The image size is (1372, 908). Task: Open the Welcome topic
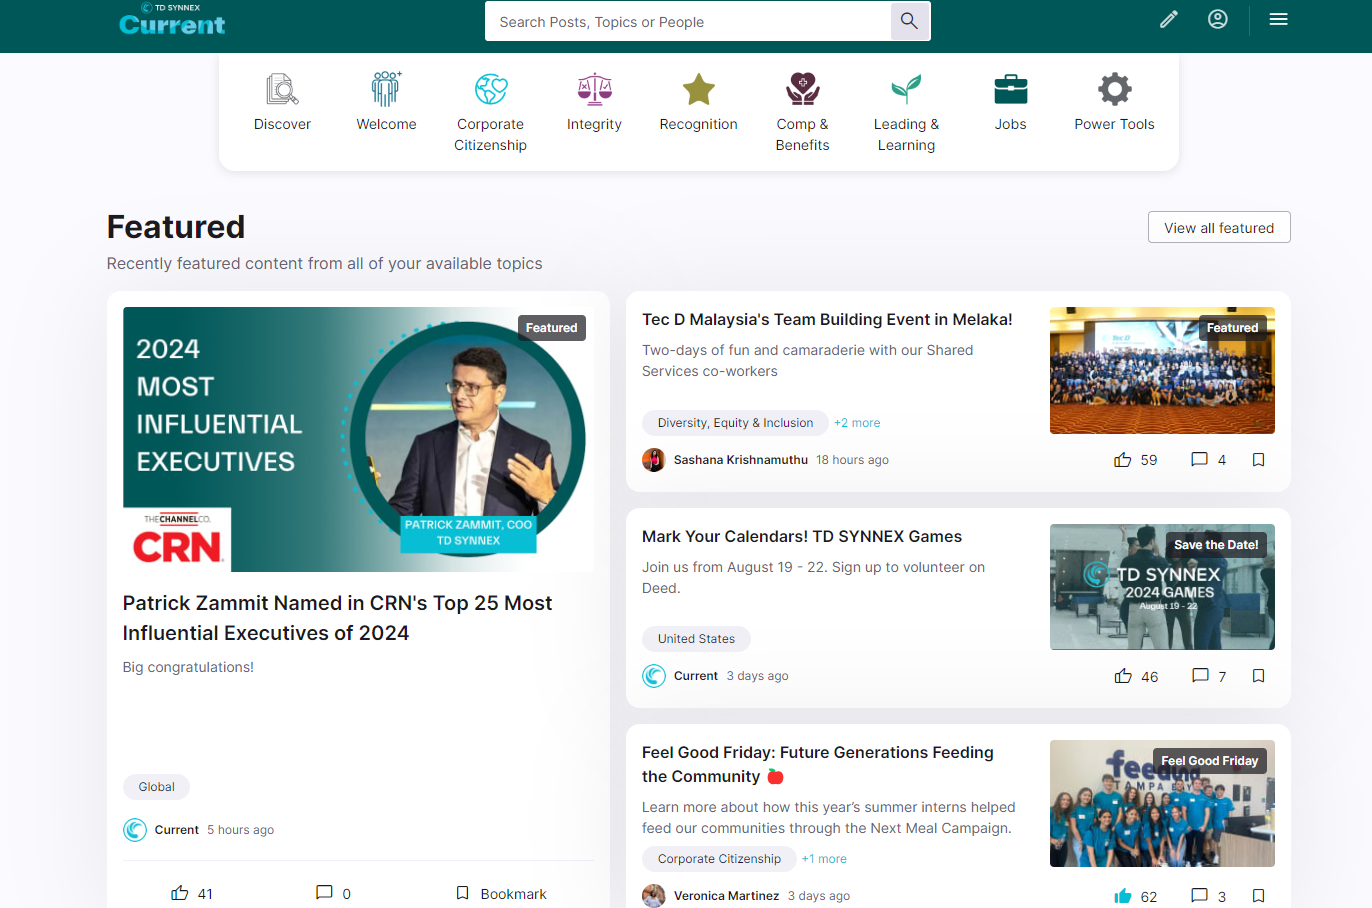pos(386,103)
